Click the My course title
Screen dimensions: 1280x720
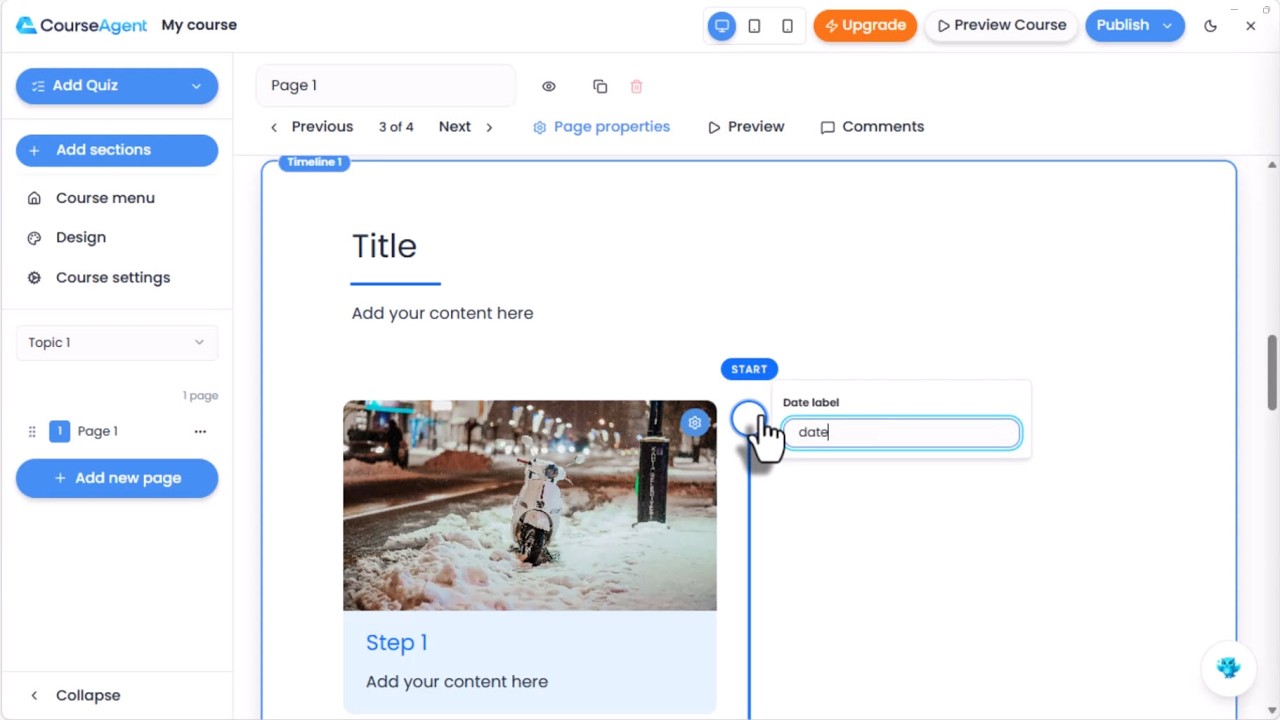click(199, 25)
